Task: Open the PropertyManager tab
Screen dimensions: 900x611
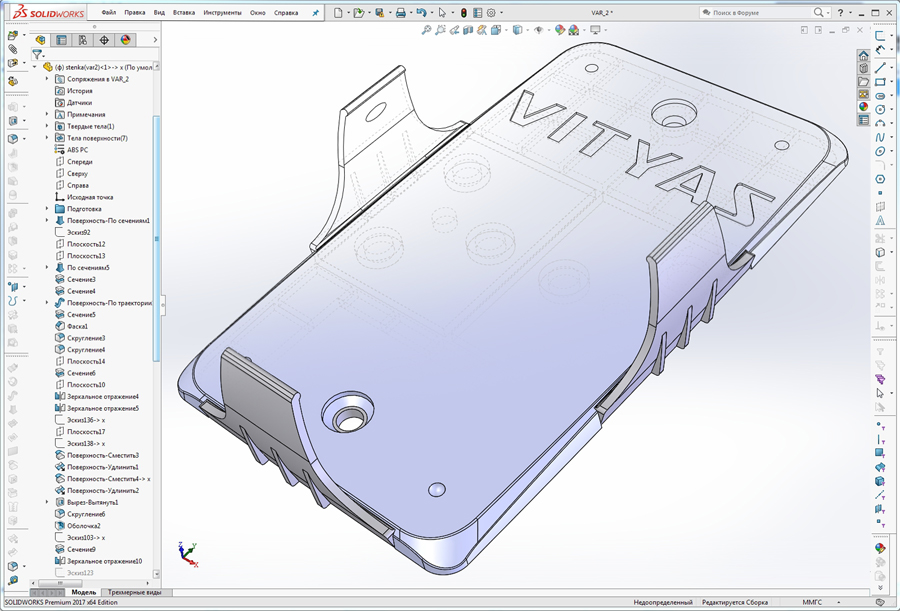Action: click(x=61, y=40)
